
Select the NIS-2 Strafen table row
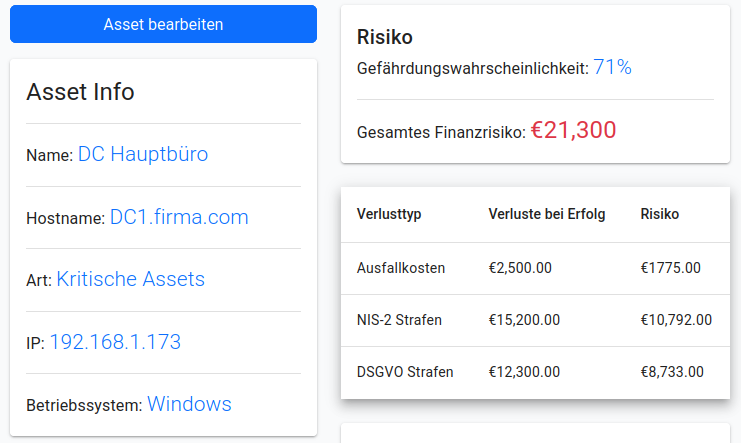(535, 320)
